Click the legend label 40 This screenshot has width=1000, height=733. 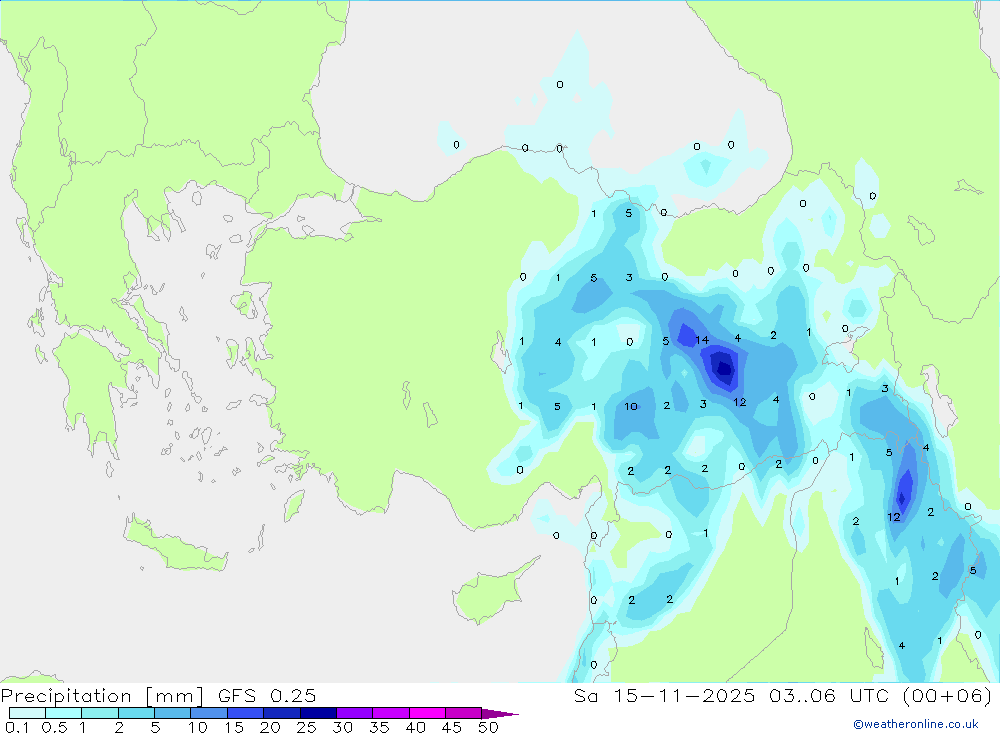click(416, 727)
